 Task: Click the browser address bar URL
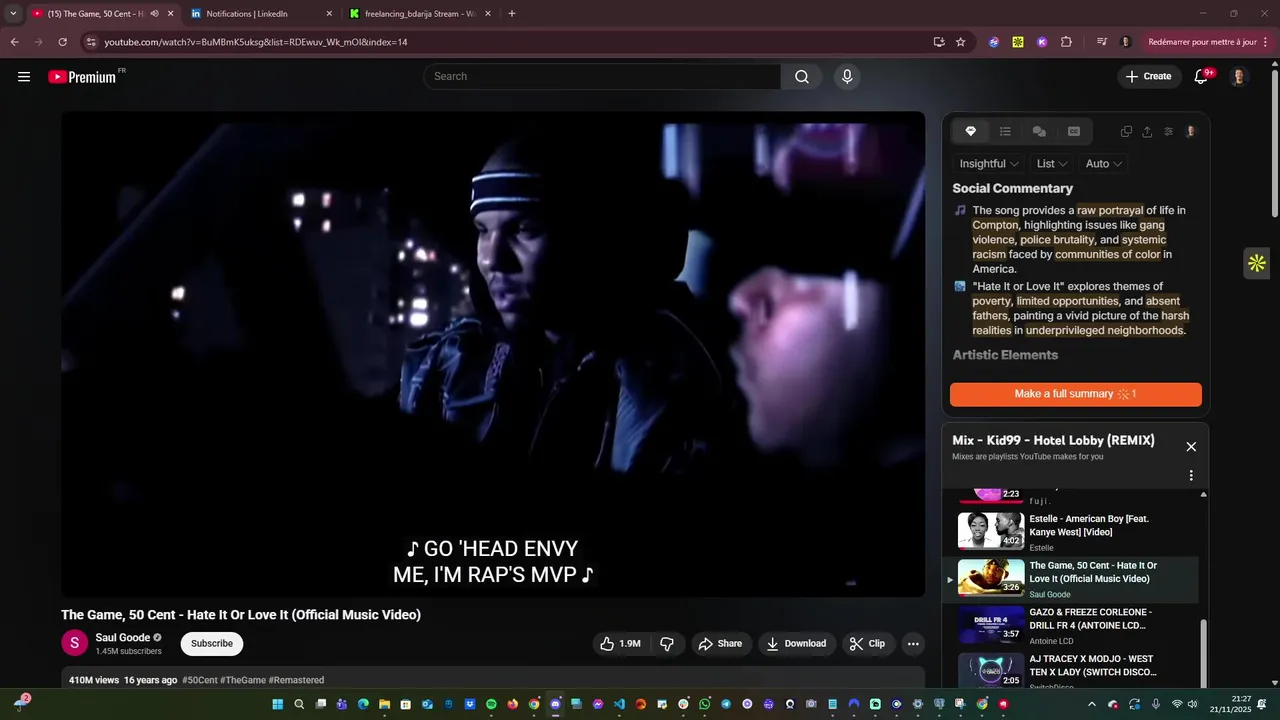click(x=256, y=42)
